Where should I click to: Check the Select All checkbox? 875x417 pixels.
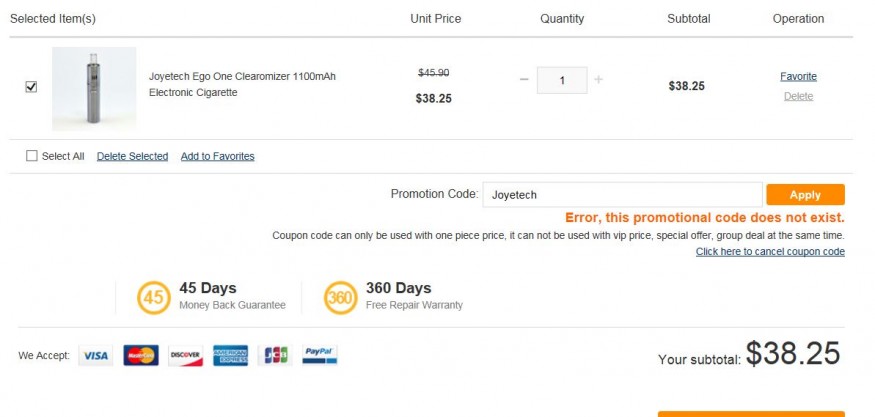click(x=31, y=156)
